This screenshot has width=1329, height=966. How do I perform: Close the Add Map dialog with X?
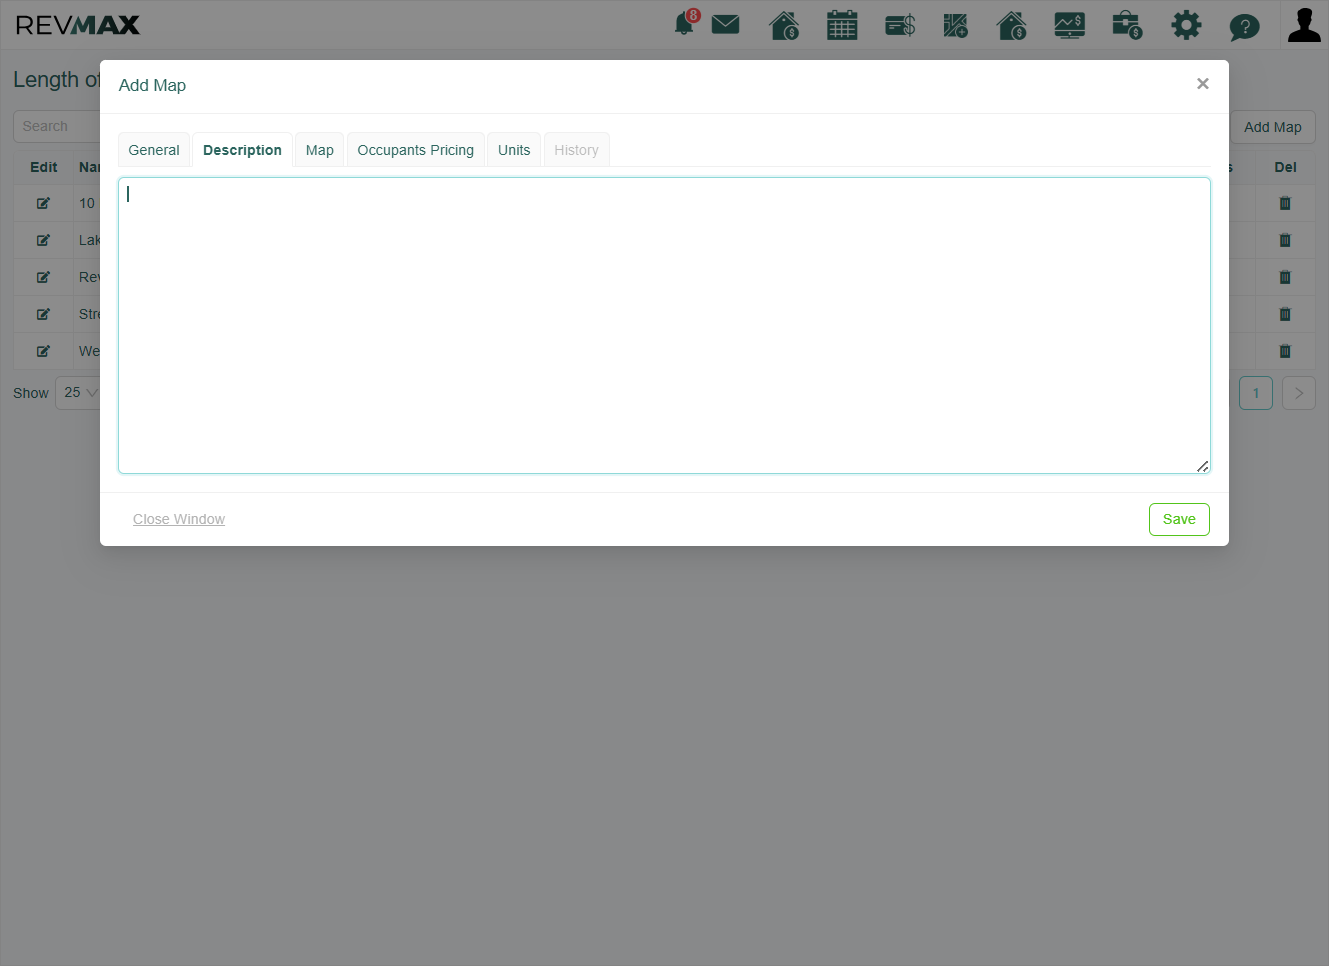[x=1203, y=84]
